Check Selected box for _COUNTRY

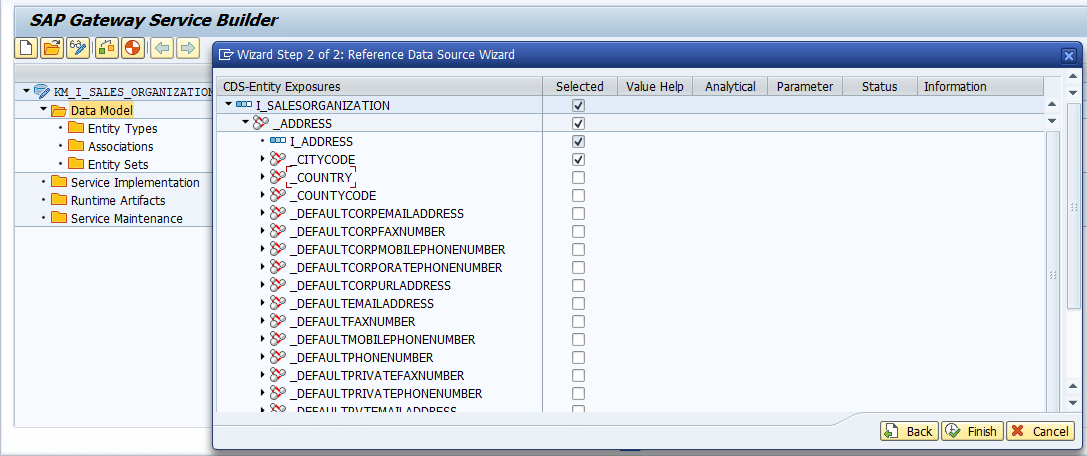(578, 177)
